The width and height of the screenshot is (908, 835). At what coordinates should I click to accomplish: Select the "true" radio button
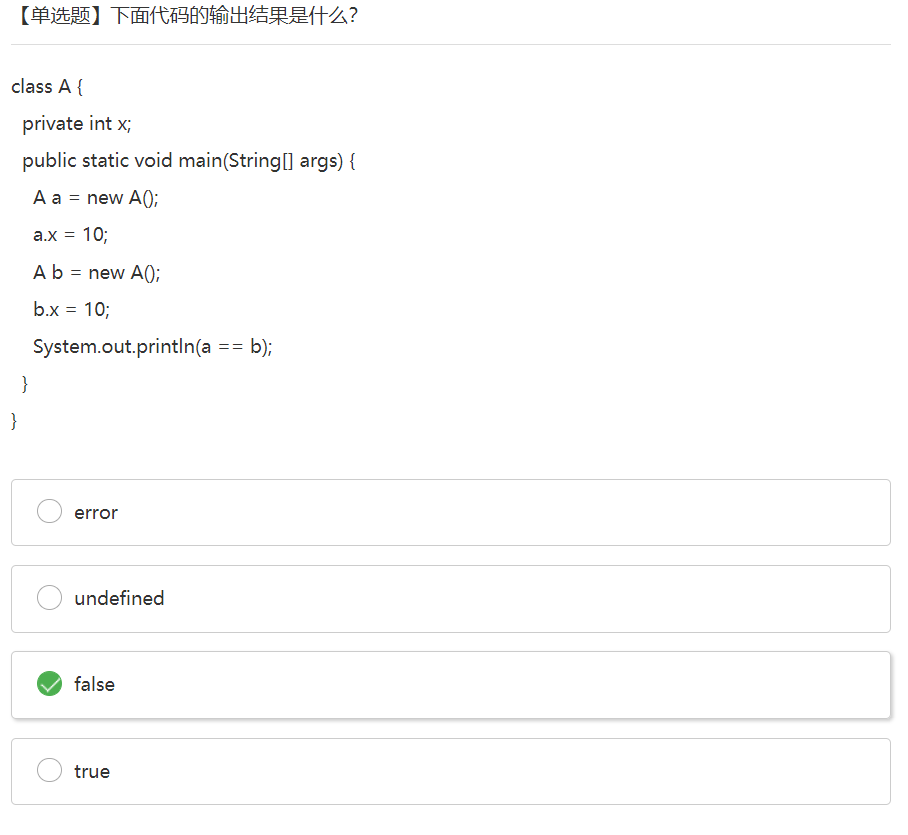coord(49,771)
